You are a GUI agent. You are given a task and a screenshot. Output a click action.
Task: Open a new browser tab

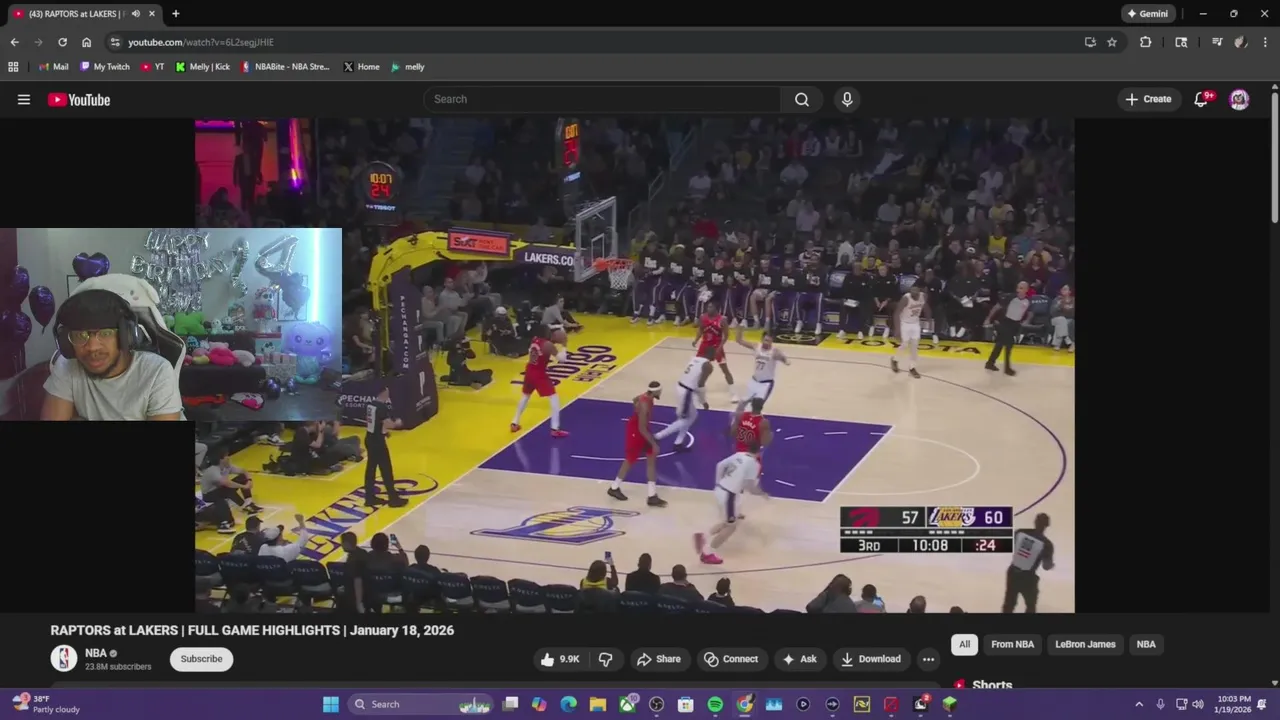coord(176,14)
